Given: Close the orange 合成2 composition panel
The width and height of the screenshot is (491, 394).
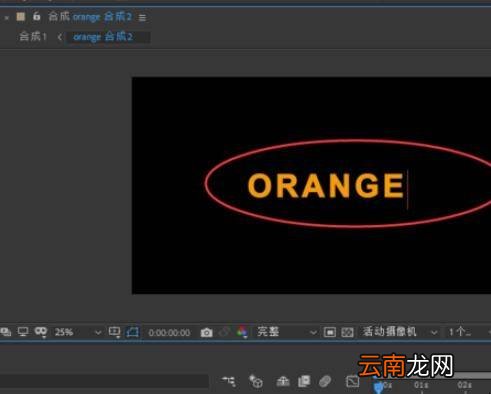Looking at the screenshot, I should tap(6, 18).
